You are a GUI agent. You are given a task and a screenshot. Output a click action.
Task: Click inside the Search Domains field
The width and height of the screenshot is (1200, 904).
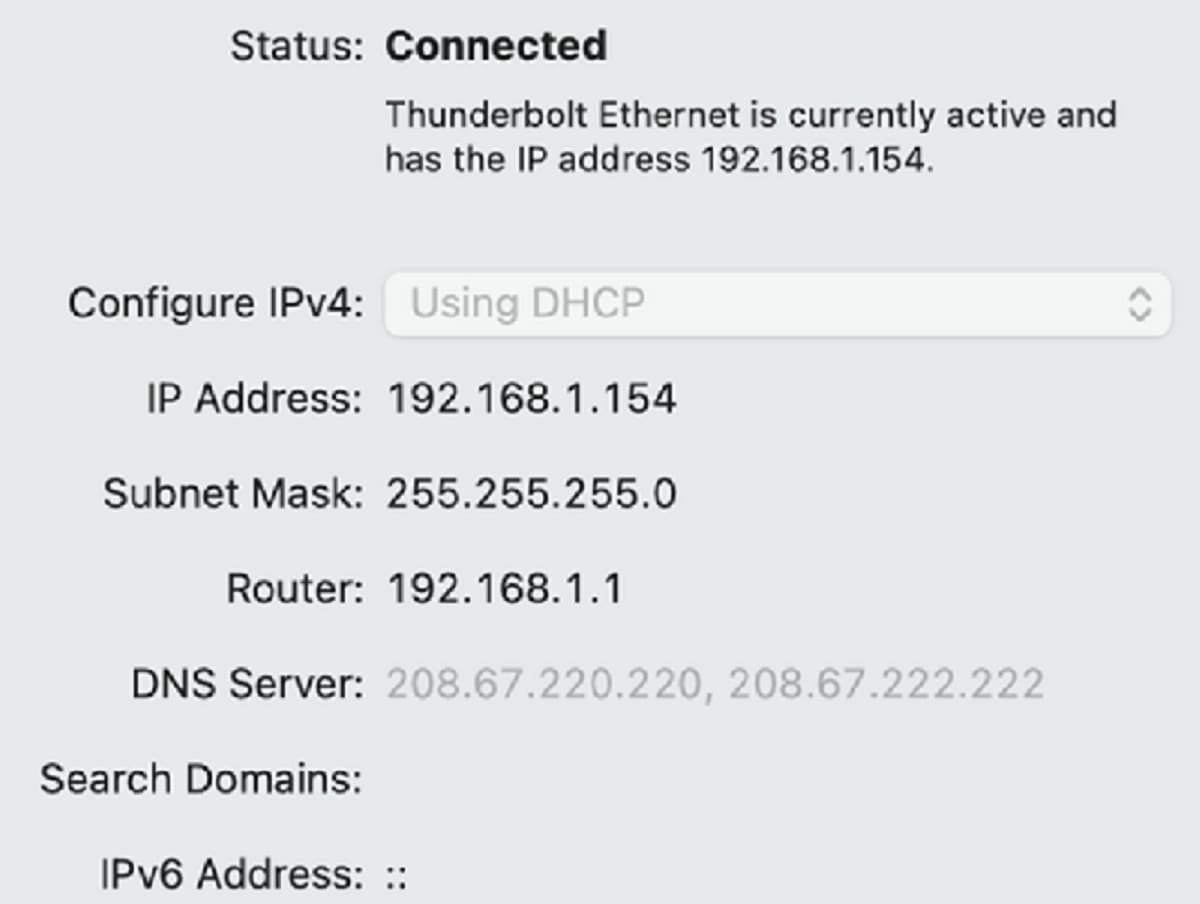600,778
